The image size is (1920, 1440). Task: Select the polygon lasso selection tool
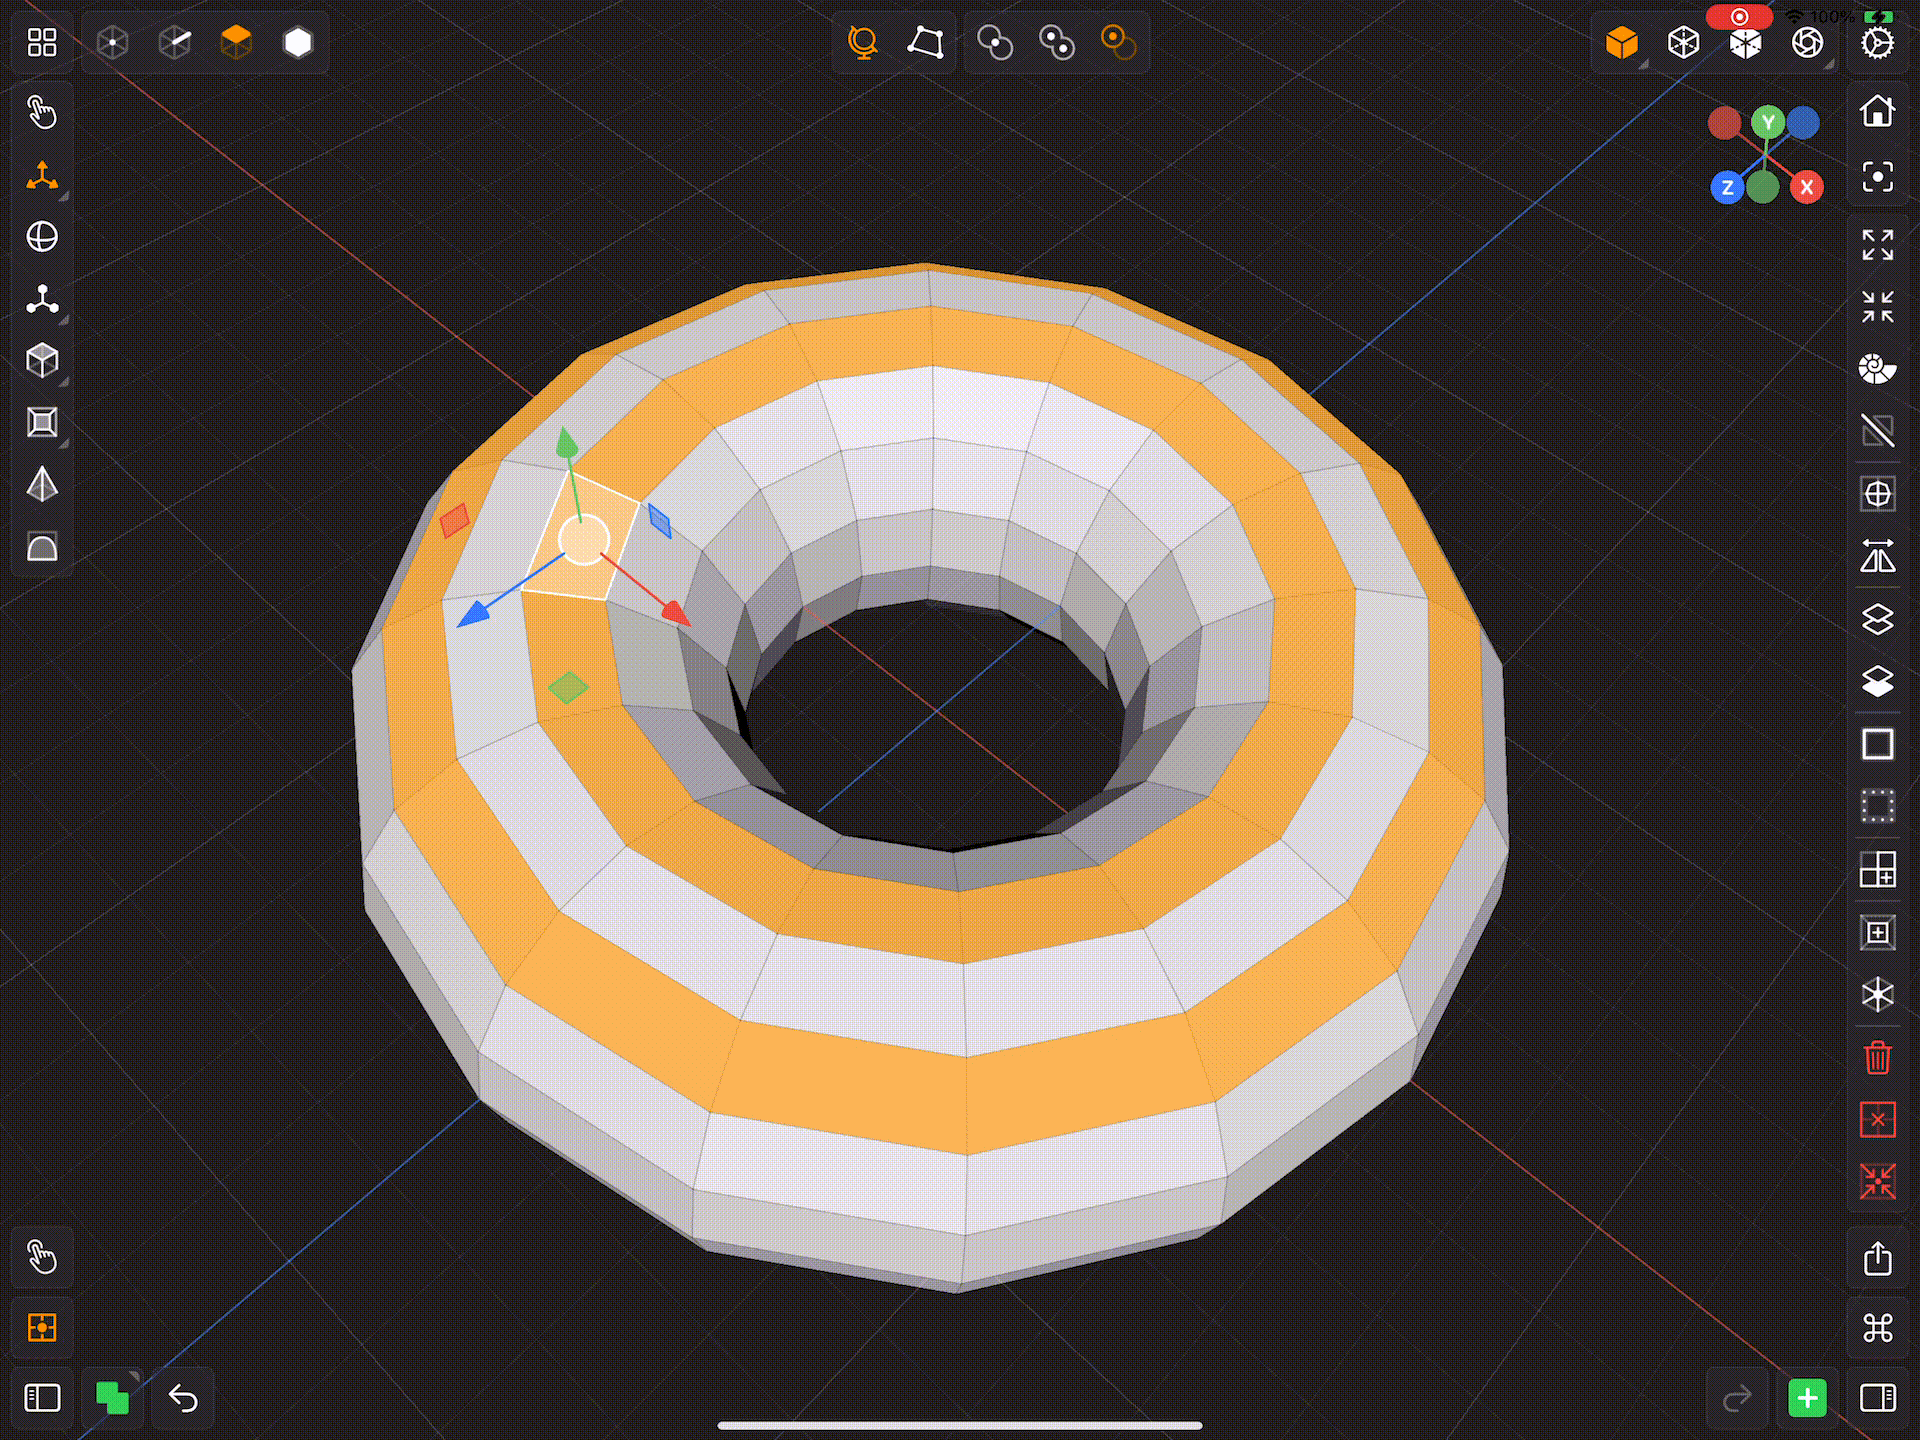(x=925, y=42)
